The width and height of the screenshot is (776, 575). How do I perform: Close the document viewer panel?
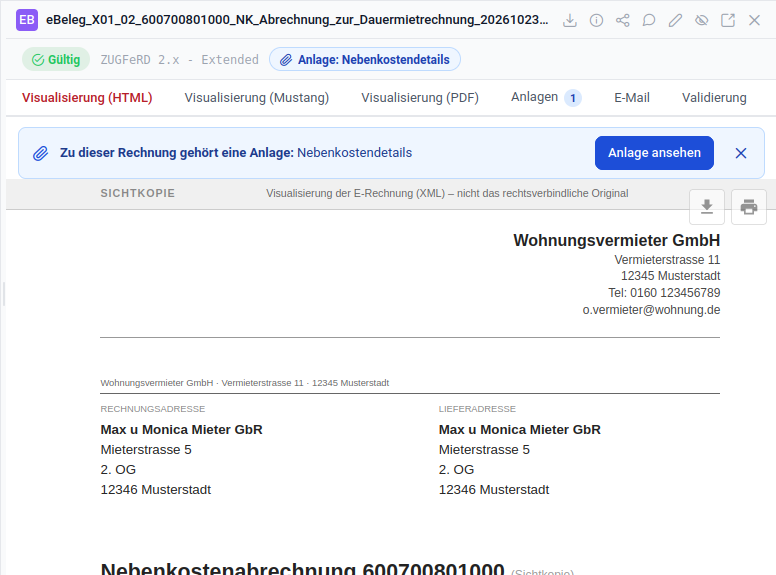coord(754,20)
